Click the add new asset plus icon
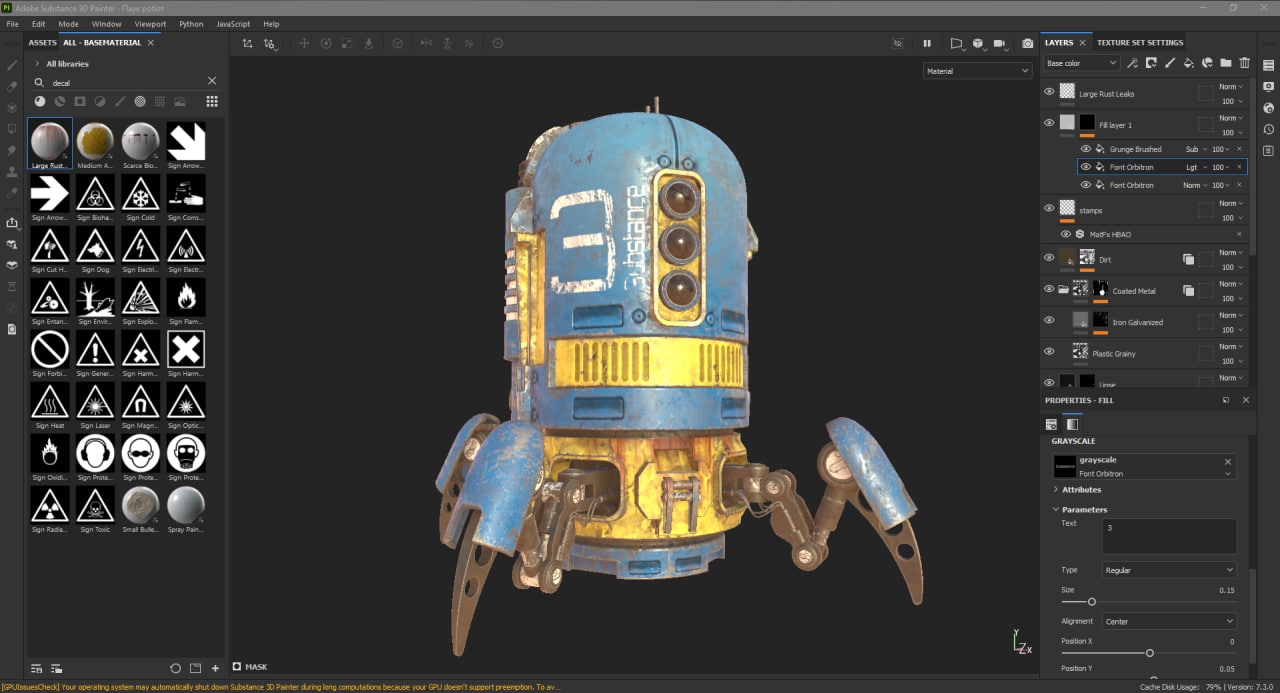 pyautogui.click(x=215, y=668)
